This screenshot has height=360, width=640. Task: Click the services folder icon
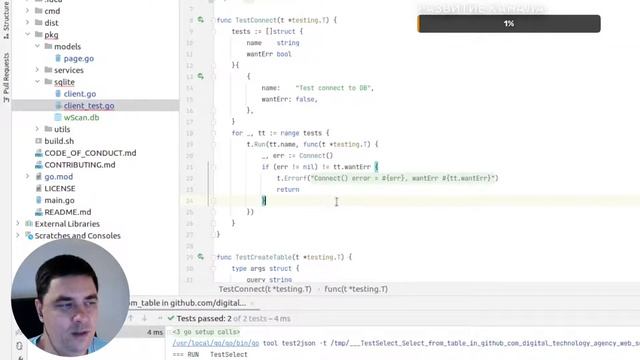48,70
